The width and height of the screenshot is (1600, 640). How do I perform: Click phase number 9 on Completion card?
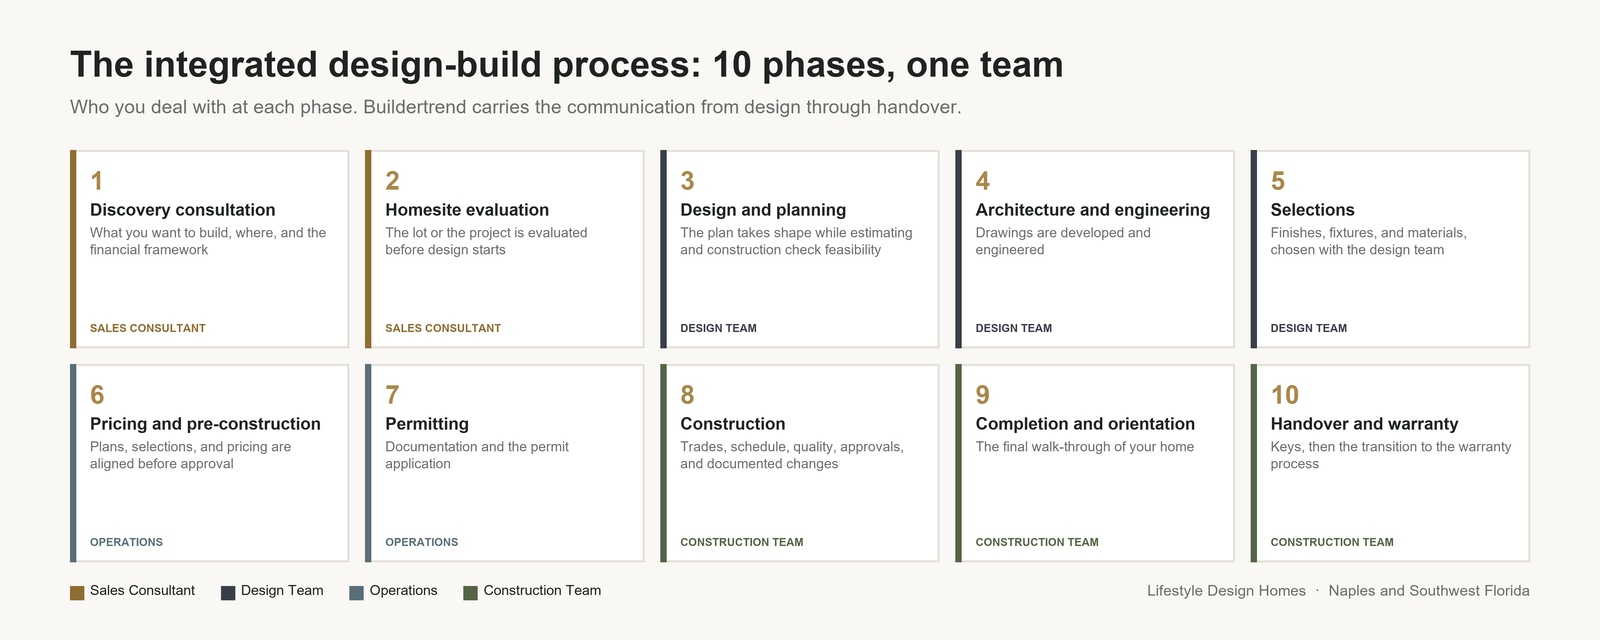983,395
